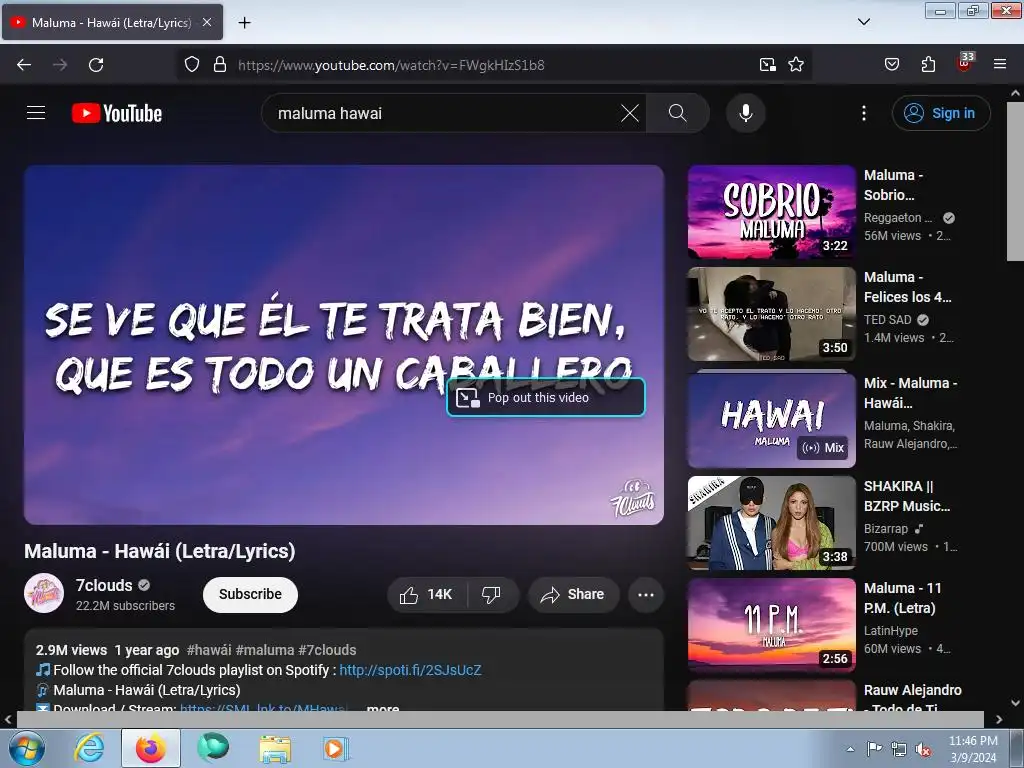Click the Firefox back arrow

click(24, 65)
